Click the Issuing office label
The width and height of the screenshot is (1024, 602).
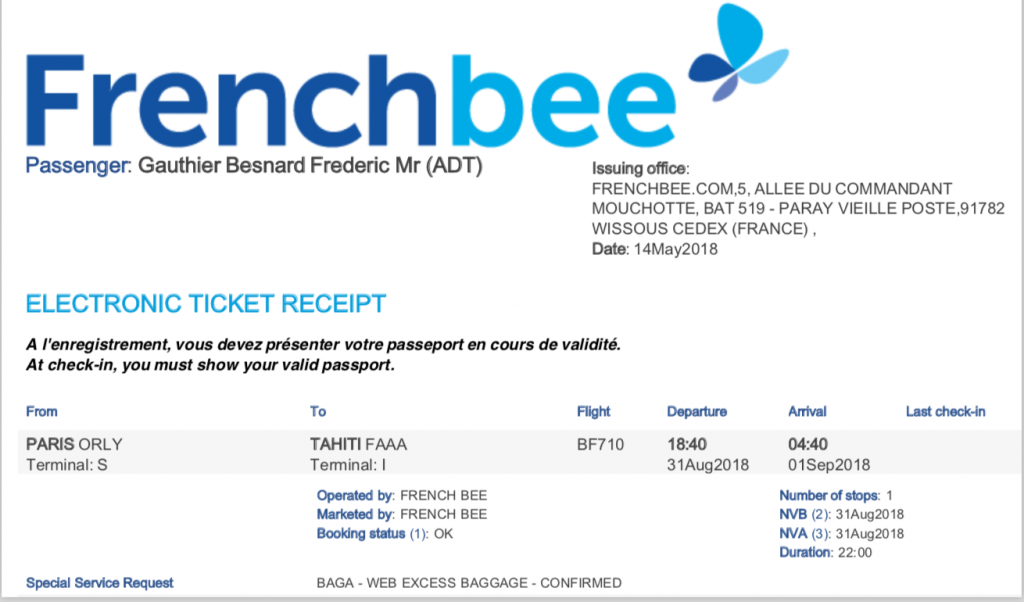tap(641, 168)
